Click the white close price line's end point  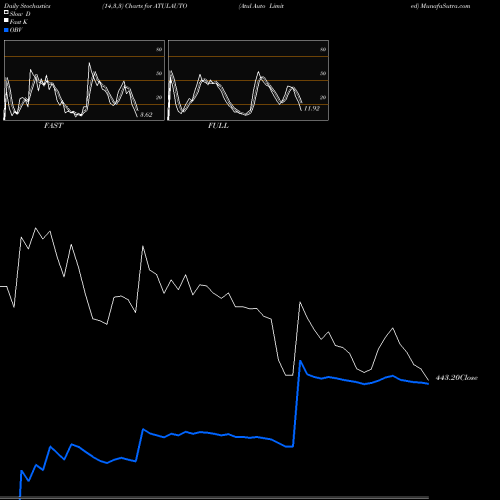pos(428,380)
